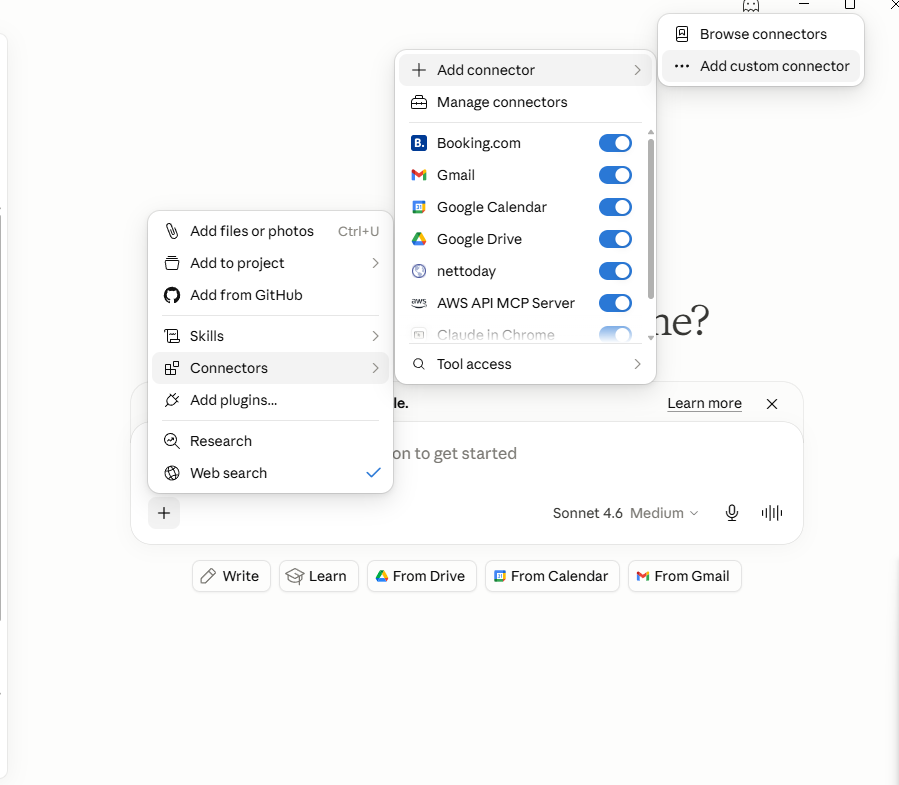Switch off the Google Calendar connector

point(615,207)
